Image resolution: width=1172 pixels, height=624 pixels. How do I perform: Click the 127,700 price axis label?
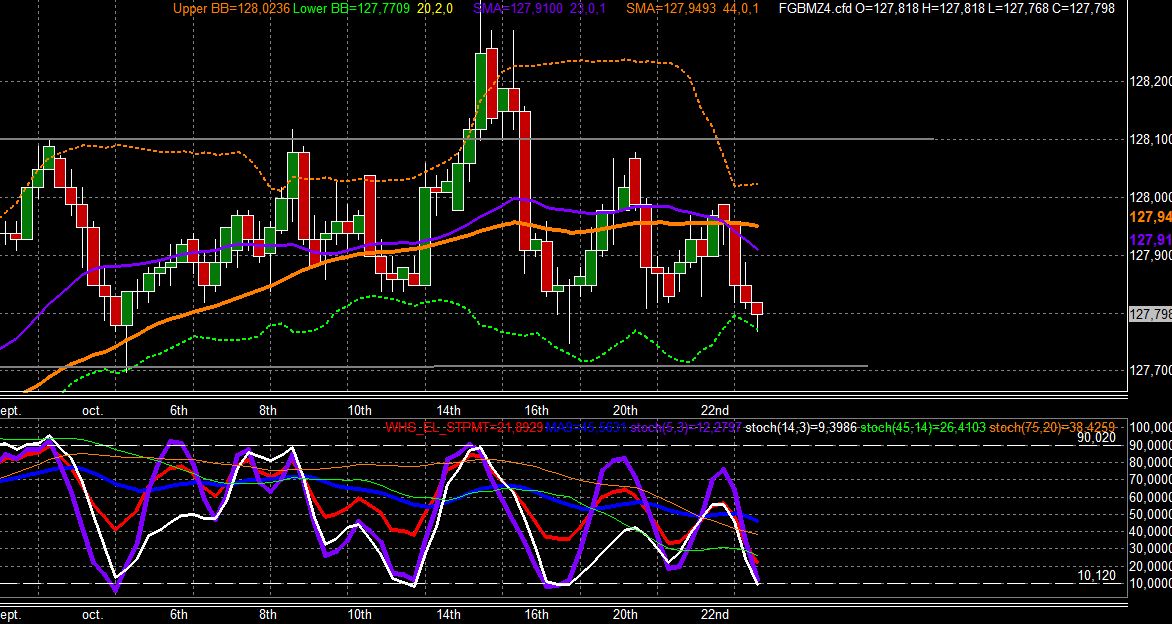click(1150, 371)
